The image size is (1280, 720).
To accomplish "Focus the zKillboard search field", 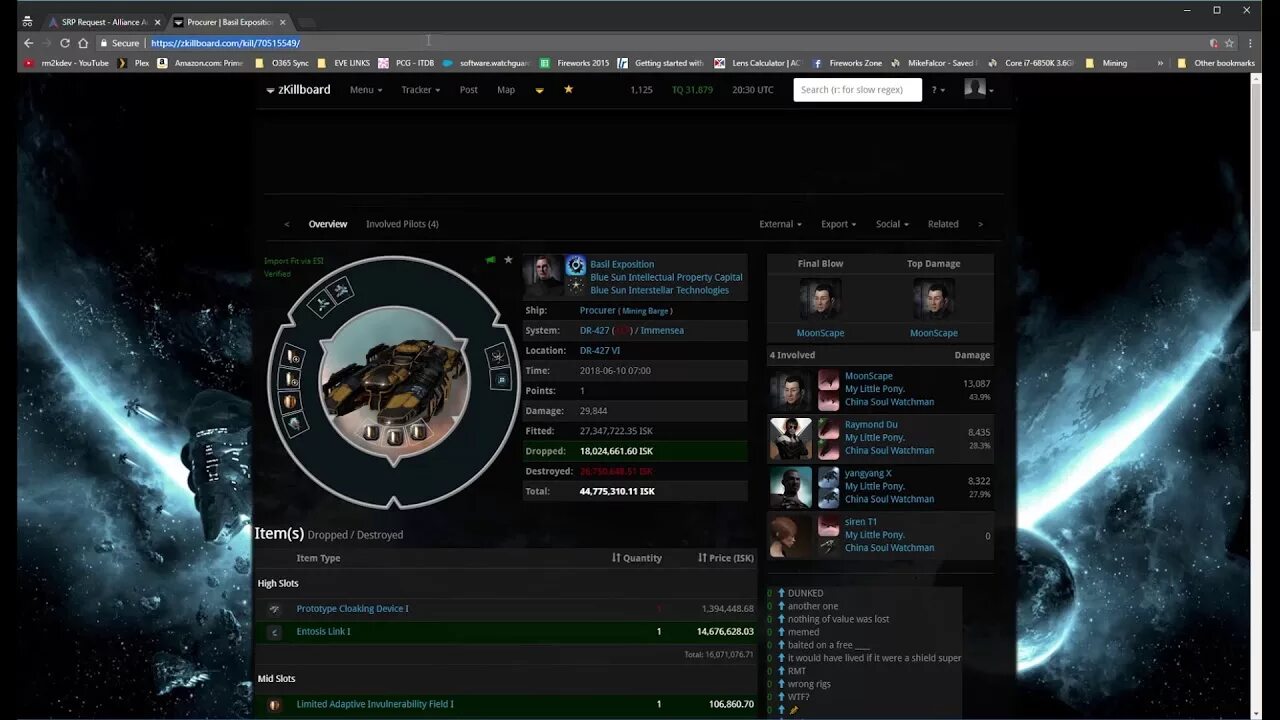I will pos(857,89).
